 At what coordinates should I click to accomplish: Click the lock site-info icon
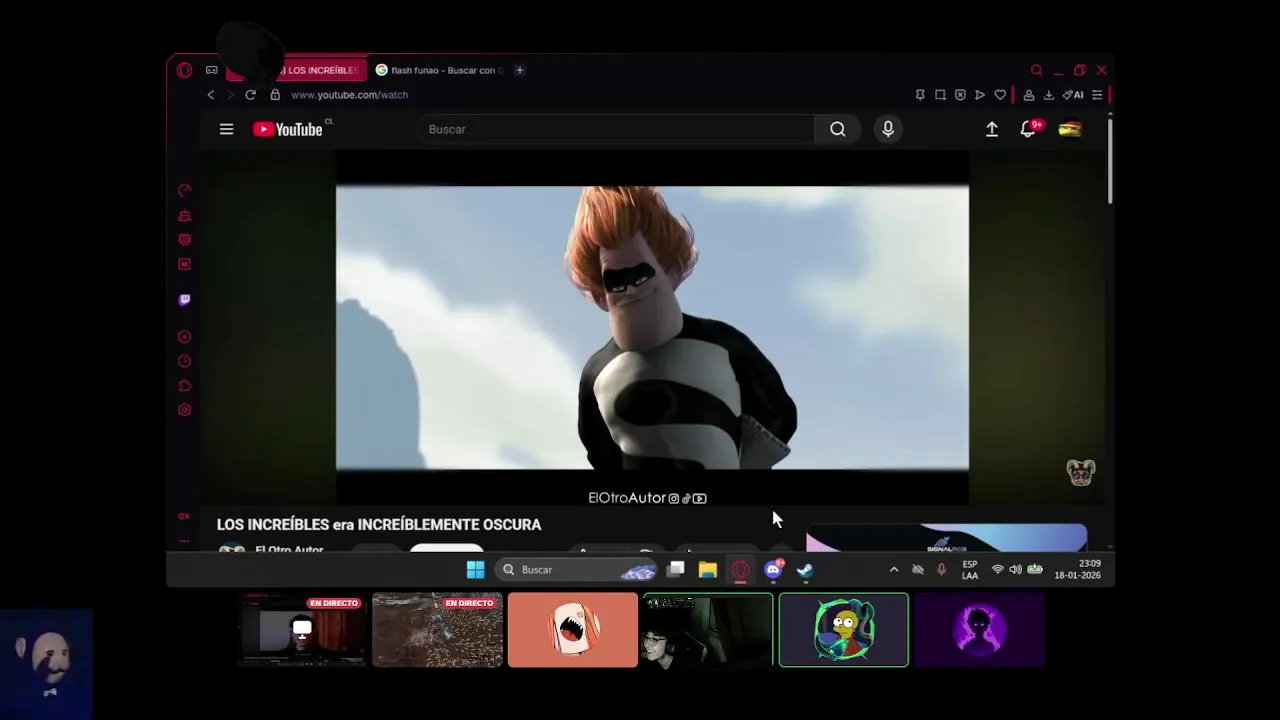point(275,95)
